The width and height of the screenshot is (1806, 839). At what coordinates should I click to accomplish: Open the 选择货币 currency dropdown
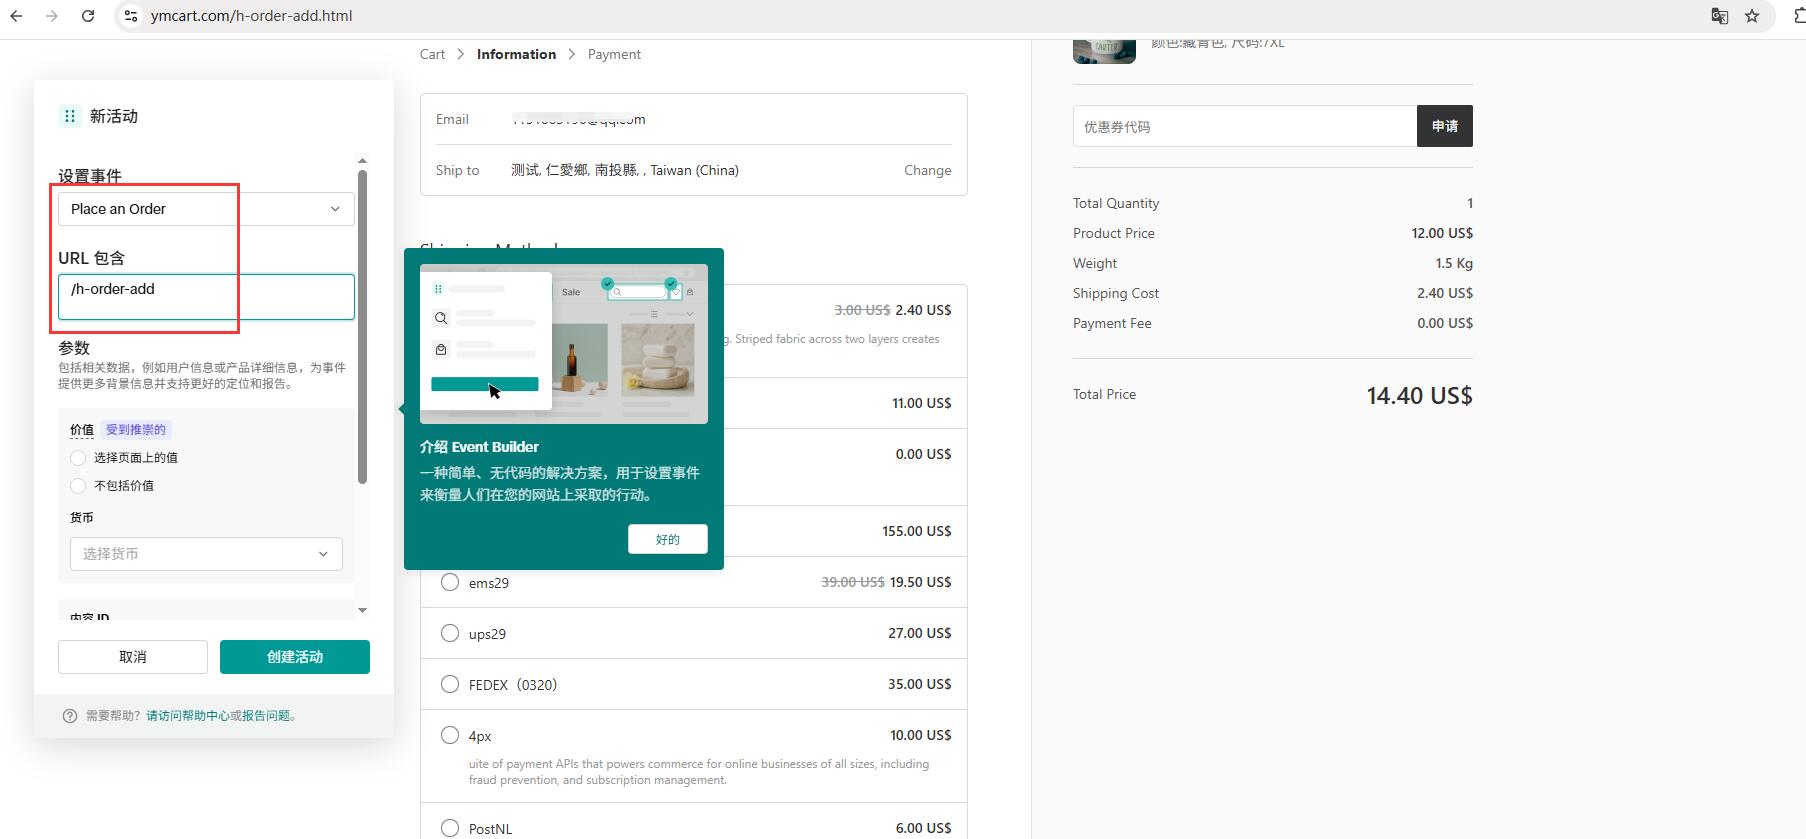click(206, 554)
